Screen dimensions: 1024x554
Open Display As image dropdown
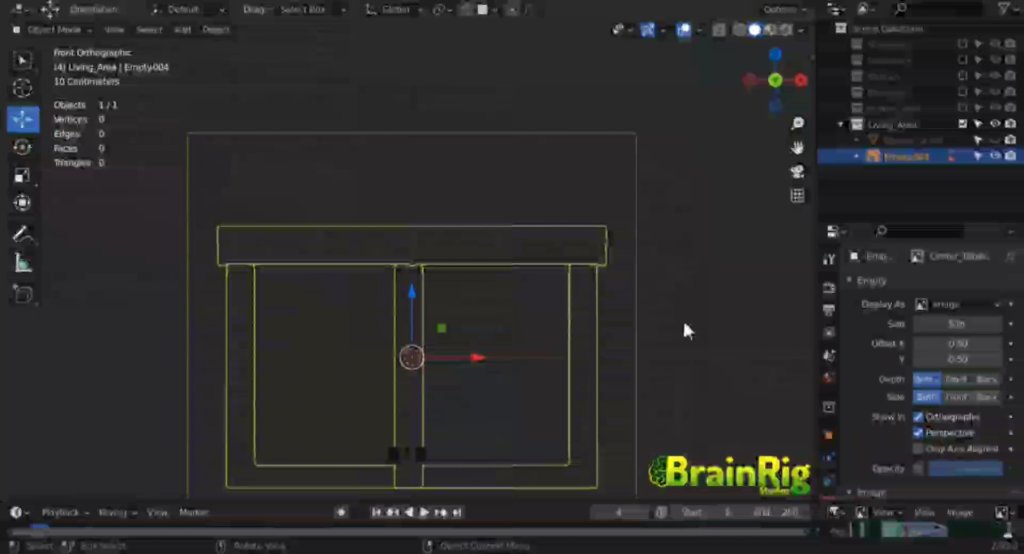tap(958, 304)
